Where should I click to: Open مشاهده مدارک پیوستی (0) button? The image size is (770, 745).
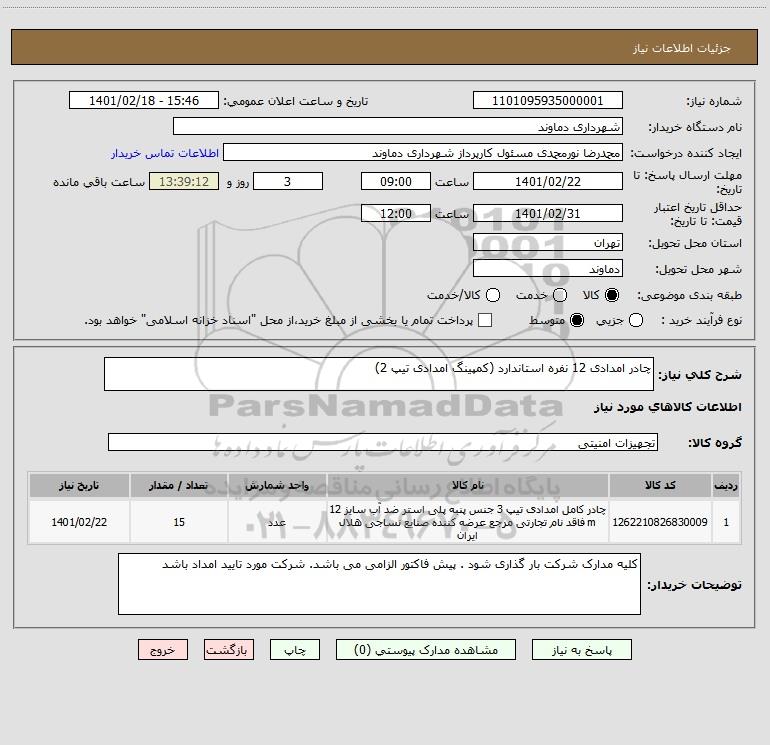[x=426, y=650]
